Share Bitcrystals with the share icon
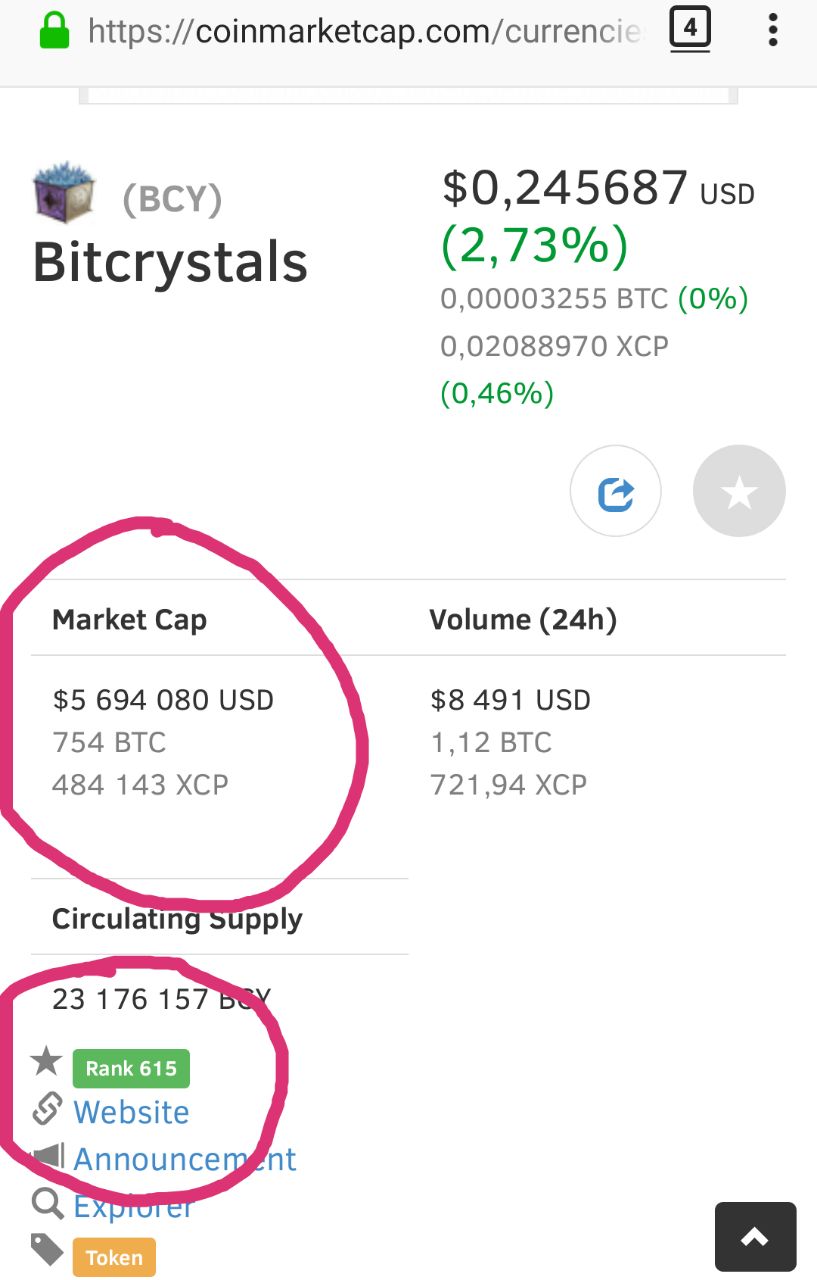The height and width of the screenshot is (1280, 817). point(616,492)
